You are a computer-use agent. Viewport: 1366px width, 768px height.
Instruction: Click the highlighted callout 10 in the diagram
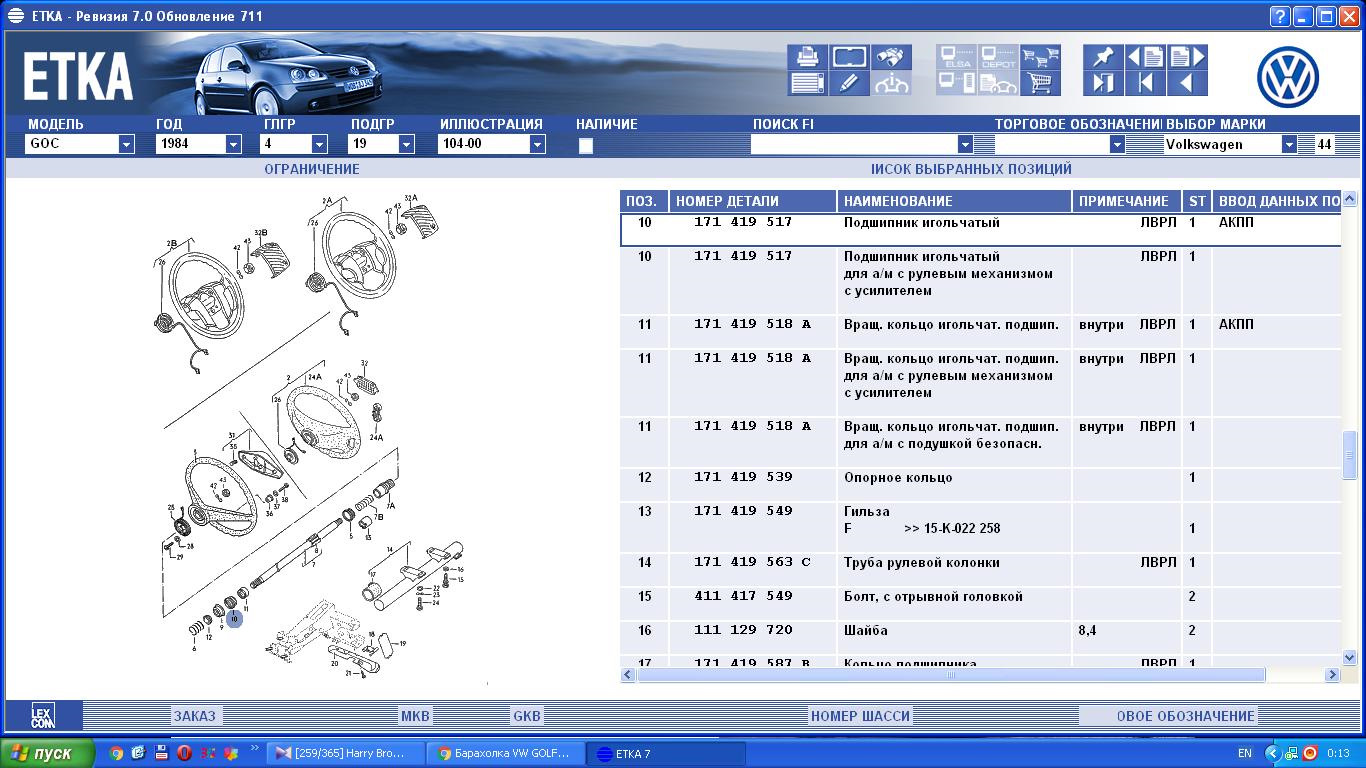click(x=234, y=619)
